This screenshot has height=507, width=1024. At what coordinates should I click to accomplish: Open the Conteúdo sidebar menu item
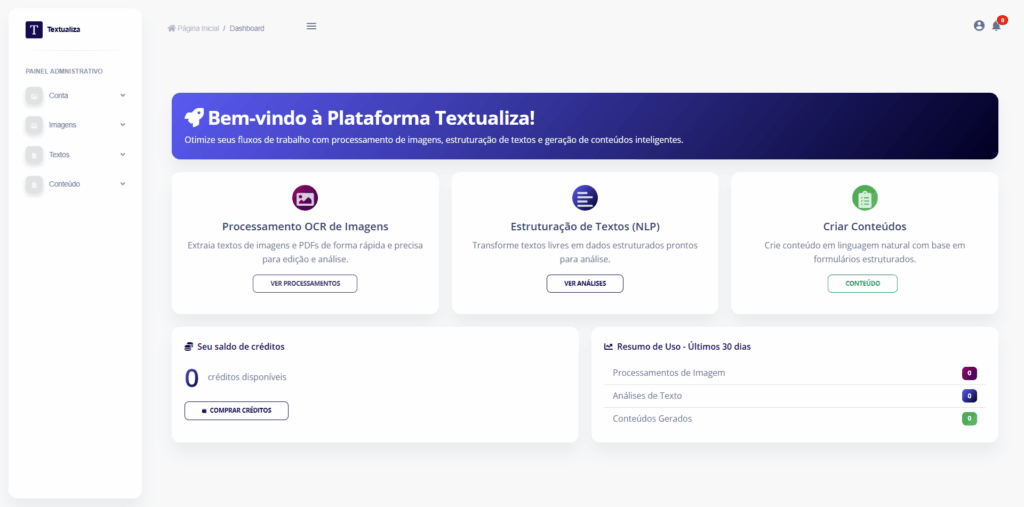76,184
